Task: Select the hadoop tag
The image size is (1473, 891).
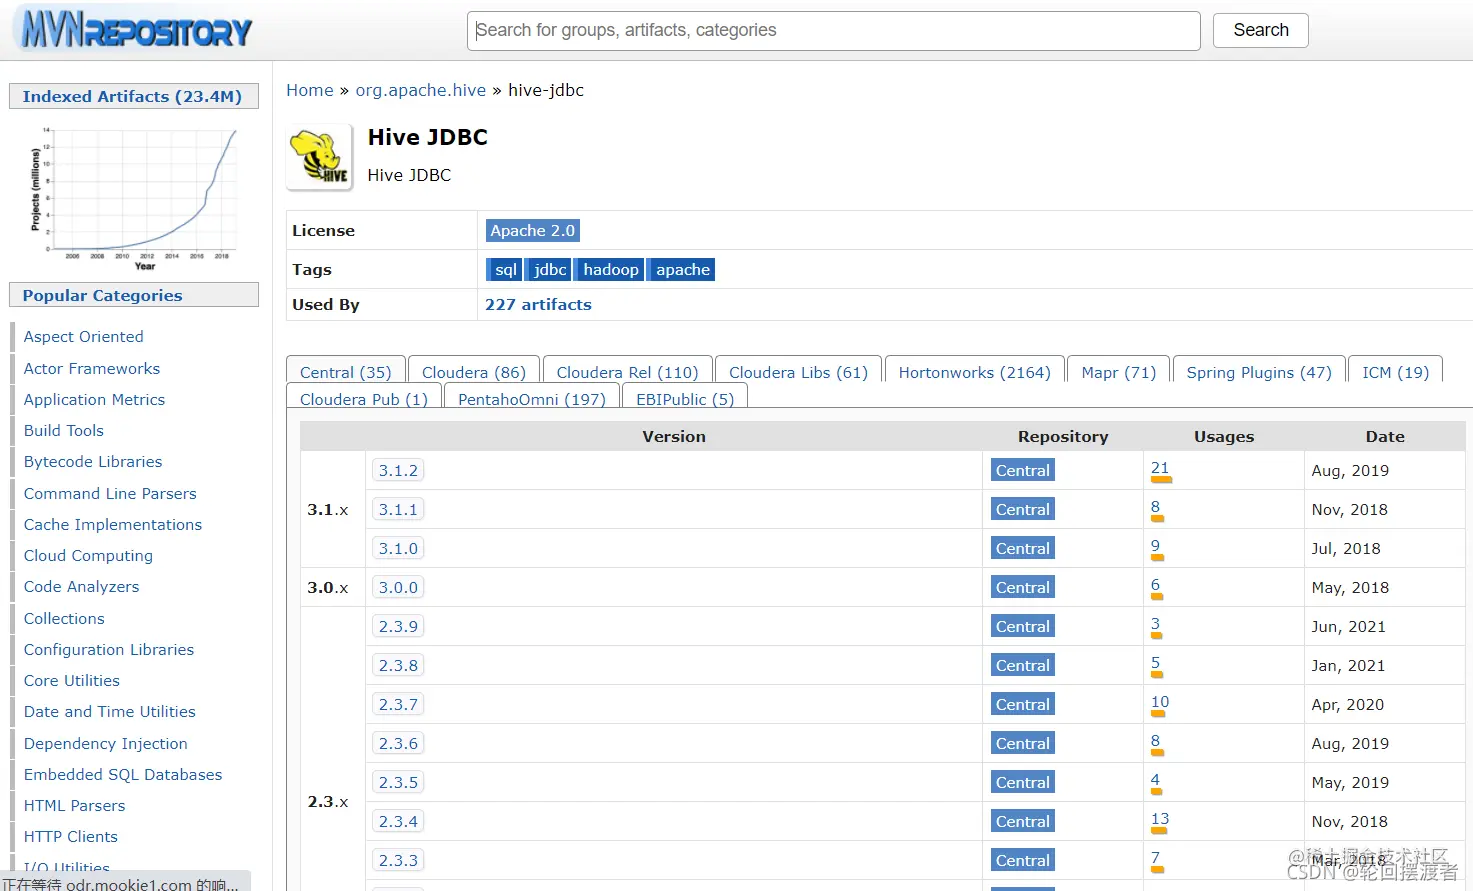Action: [x=611, y=270]
